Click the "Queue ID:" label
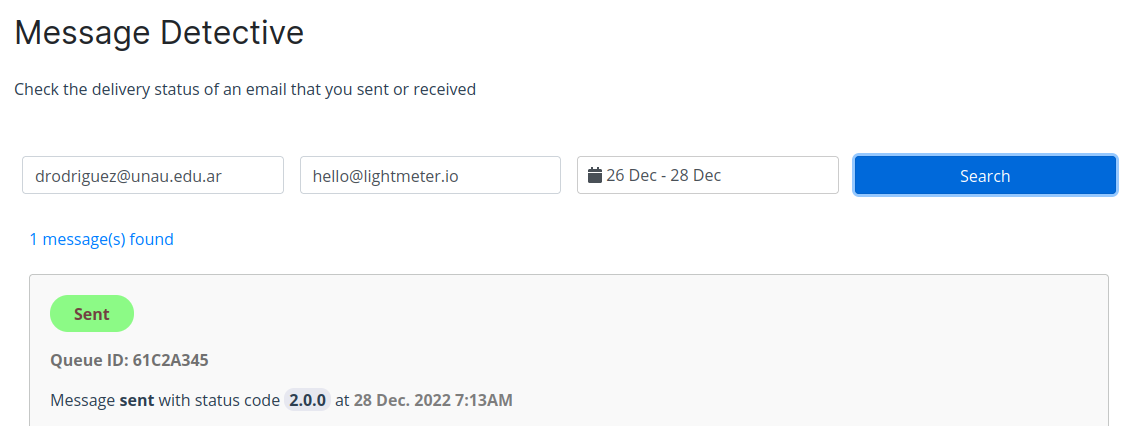The image size is (1134, 426). point(89,360)
